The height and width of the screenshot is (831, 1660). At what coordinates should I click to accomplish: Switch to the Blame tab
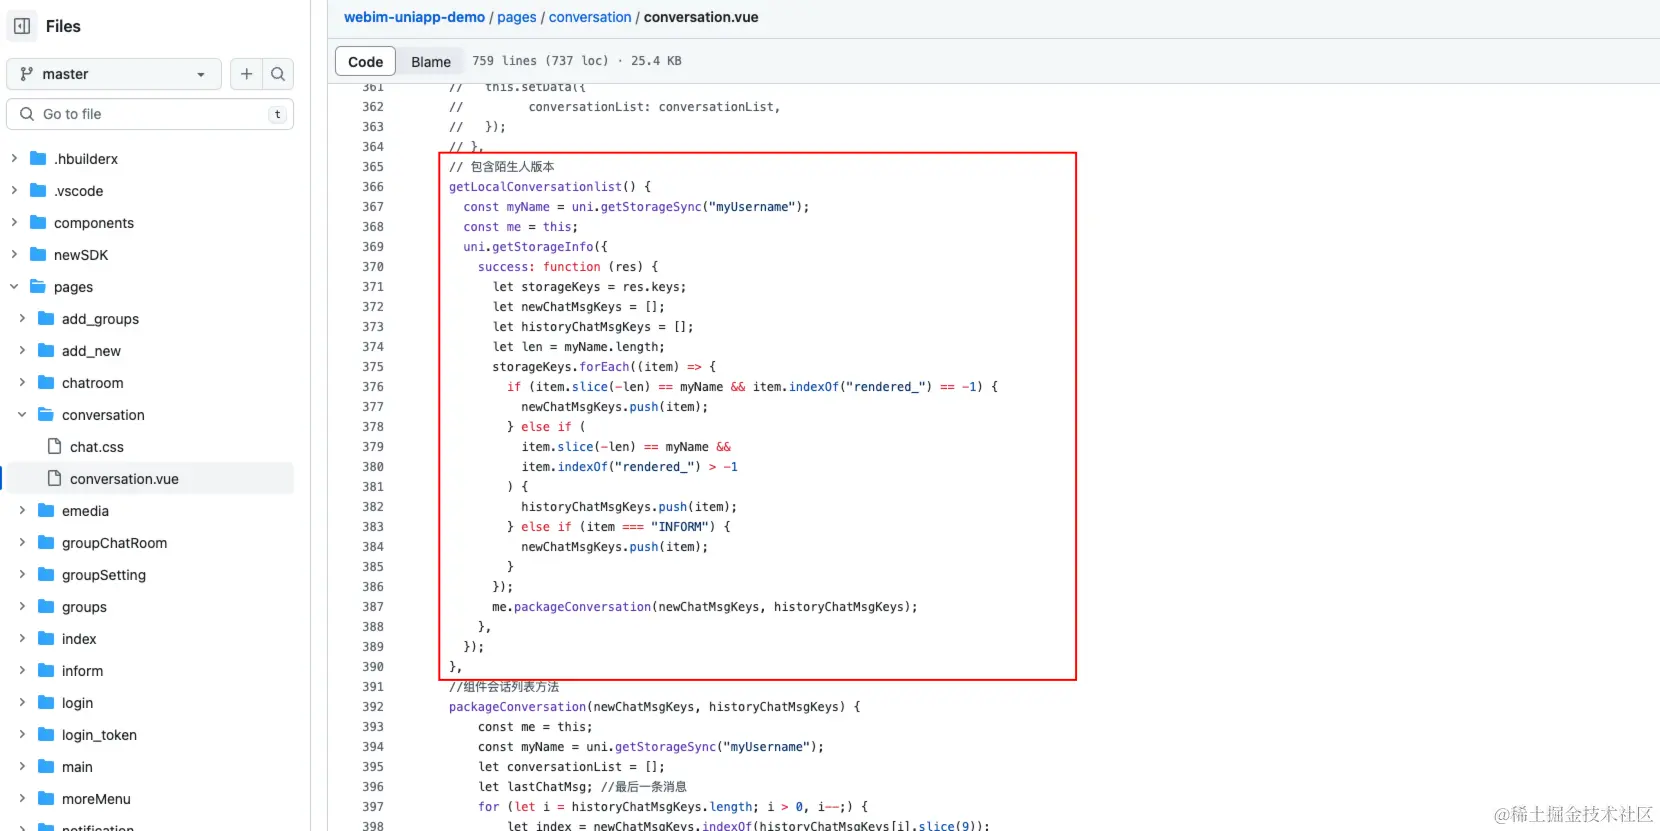[431, 61]
